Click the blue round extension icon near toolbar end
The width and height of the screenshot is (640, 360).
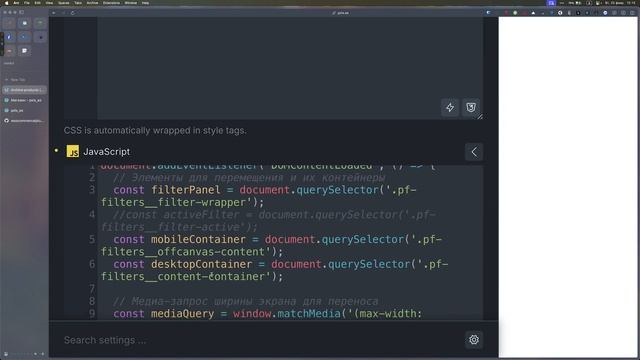(x=605, y=13)
